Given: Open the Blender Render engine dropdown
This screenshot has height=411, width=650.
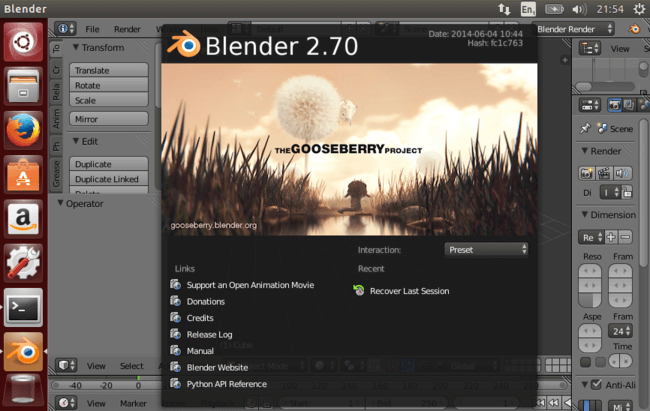Looking at the screenshot, I should tap(573, 29).
